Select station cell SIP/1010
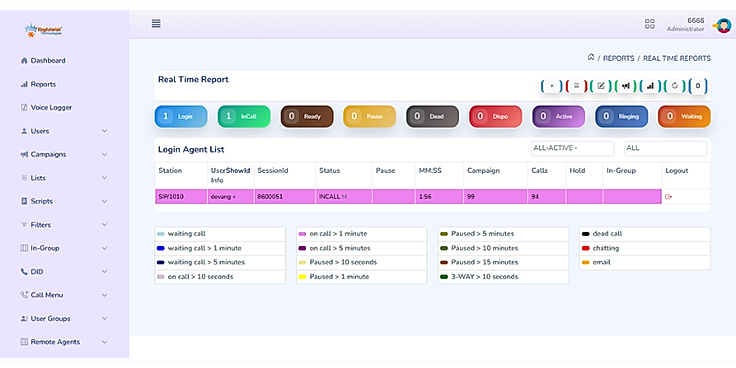This screenshot has width=736, height=368. (x=181, y=197)
